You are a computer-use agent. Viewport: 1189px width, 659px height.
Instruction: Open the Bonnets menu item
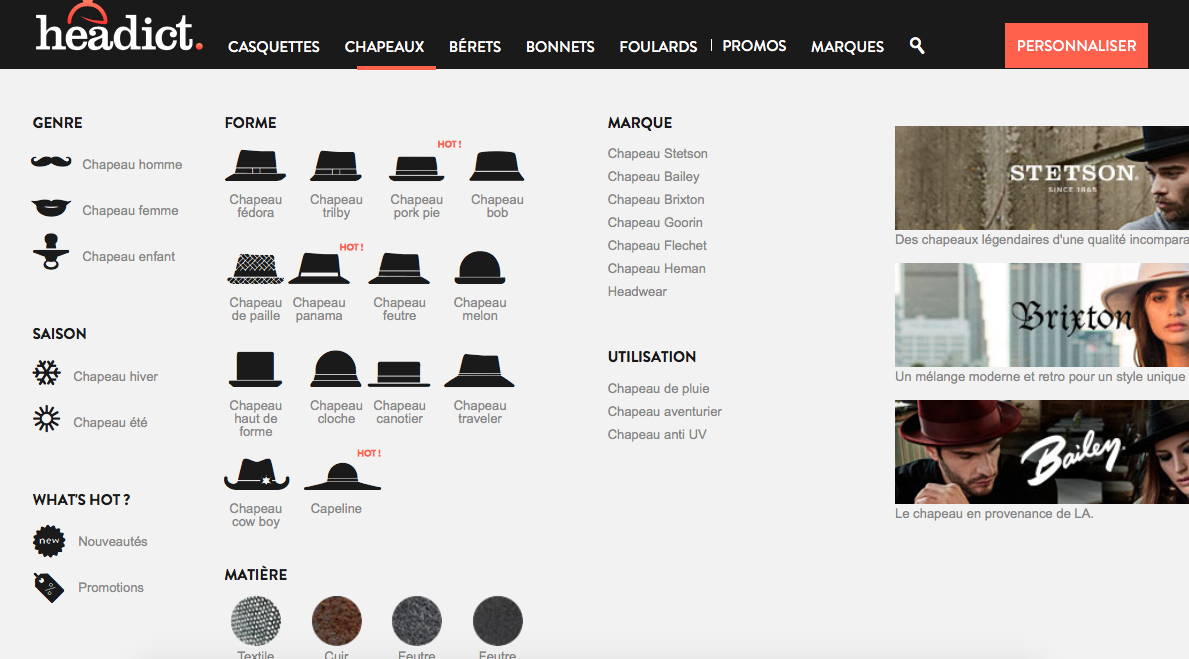[560, 47]
